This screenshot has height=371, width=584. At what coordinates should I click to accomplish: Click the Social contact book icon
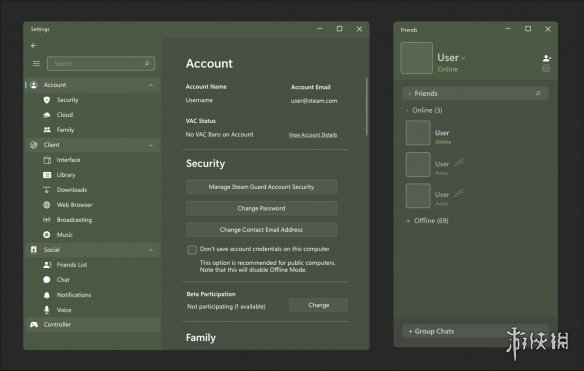(34, 250)
